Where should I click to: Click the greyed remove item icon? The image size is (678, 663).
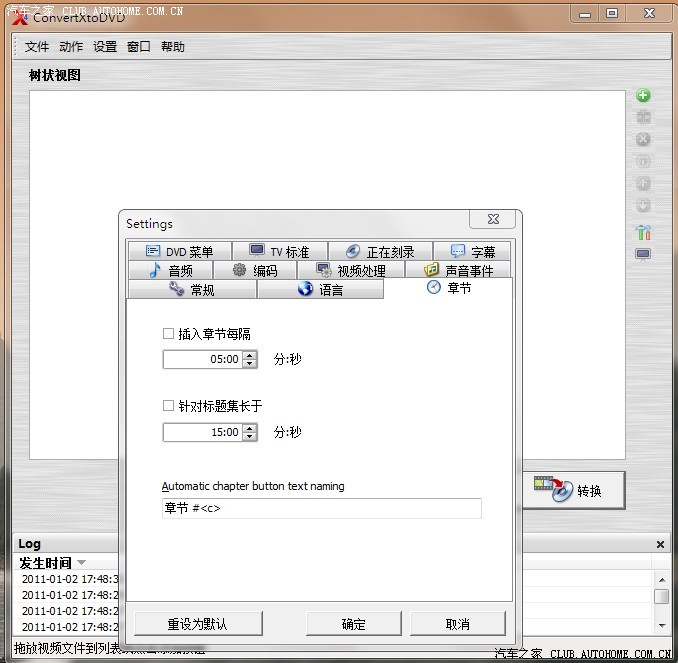643,139
